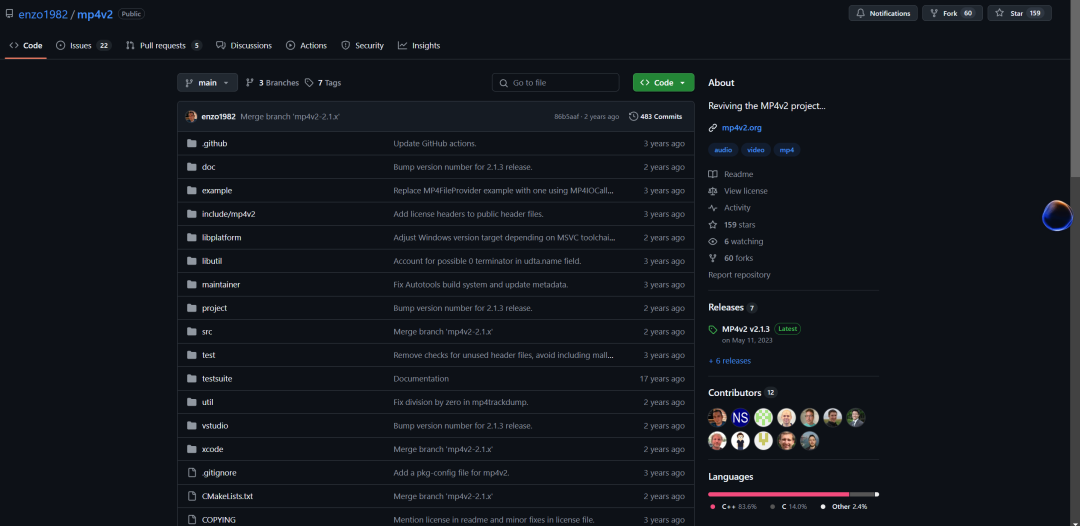Image resolution: width=1080 pixels, height=526 pixels.
Task: Focus the Go to file search field
Action: [x=555, y=83]
